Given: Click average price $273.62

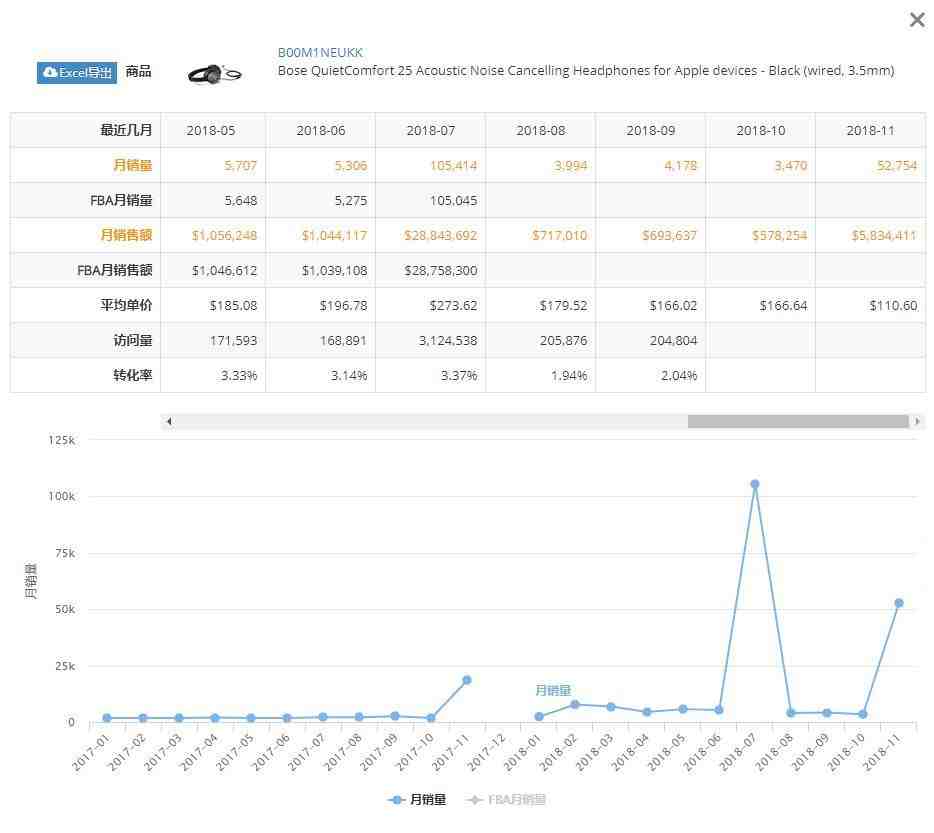Looking at the screenshot, I should [453, 306].
